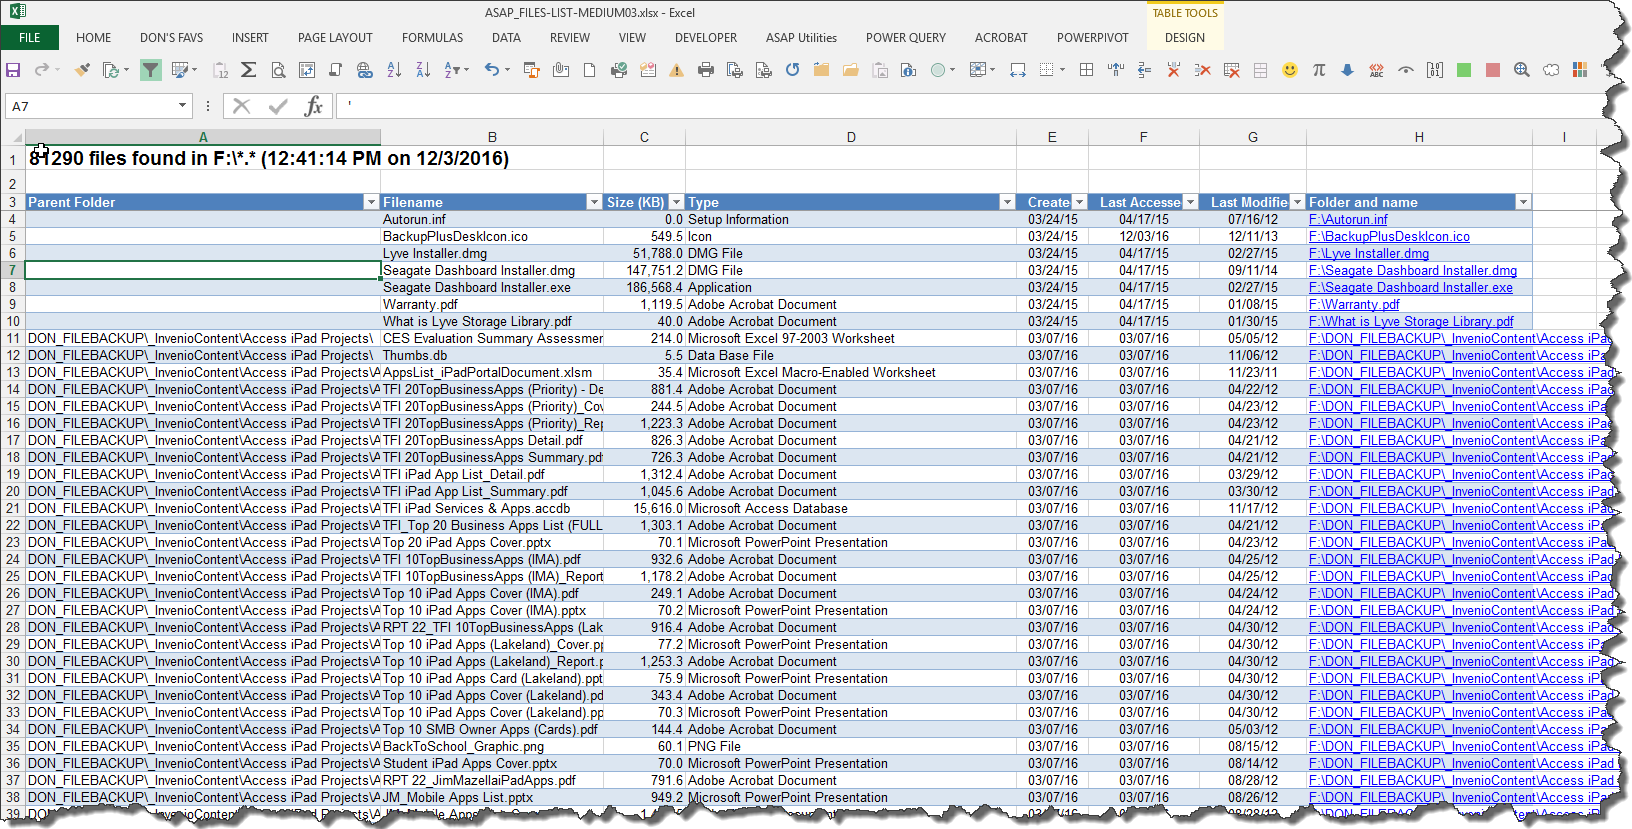Click the delete column red X icon

point(1174,70)
